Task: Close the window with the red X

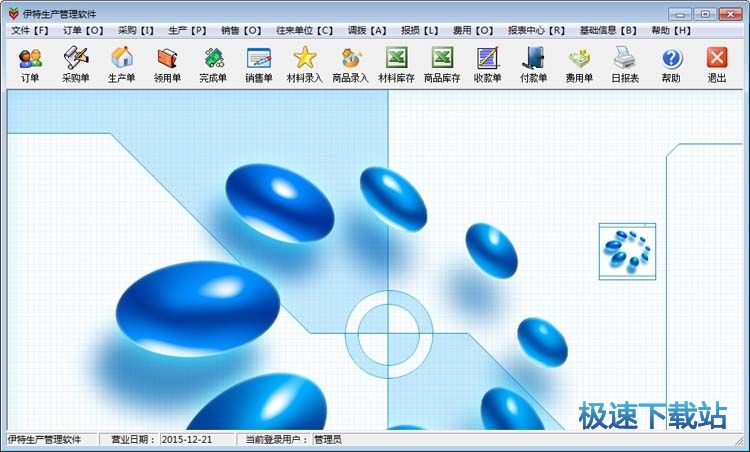Action: click(730, 14)
